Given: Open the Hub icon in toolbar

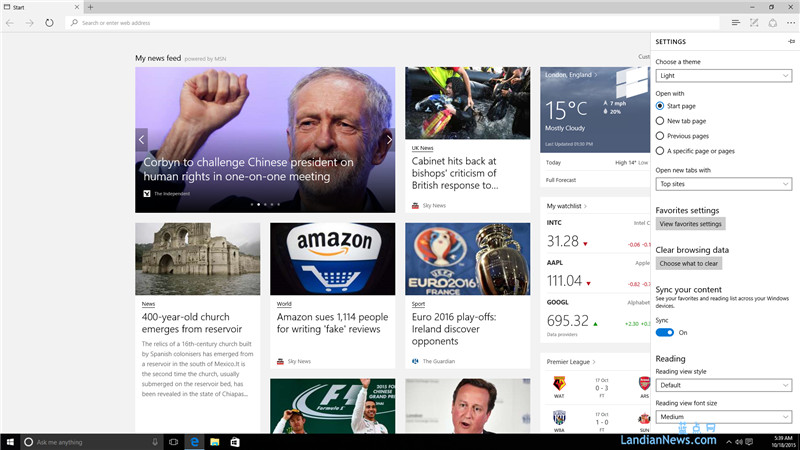Looking at the screenshot, I should pos(735,23).
